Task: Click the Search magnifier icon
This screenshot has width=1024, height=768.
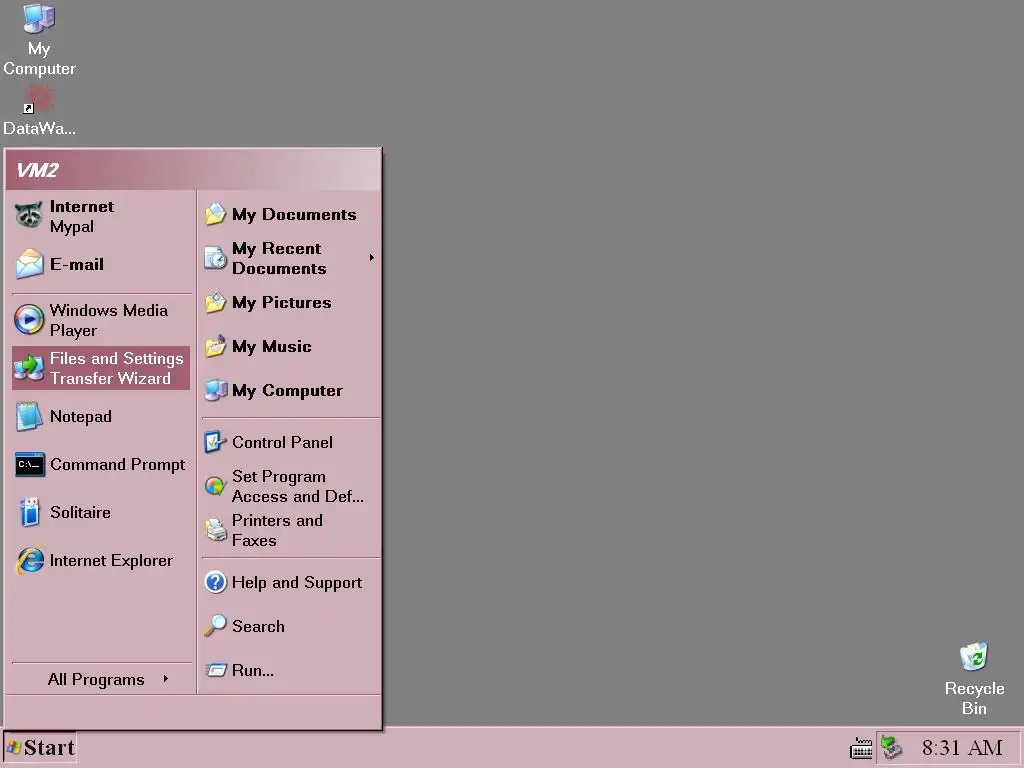Action: (216, 626)
